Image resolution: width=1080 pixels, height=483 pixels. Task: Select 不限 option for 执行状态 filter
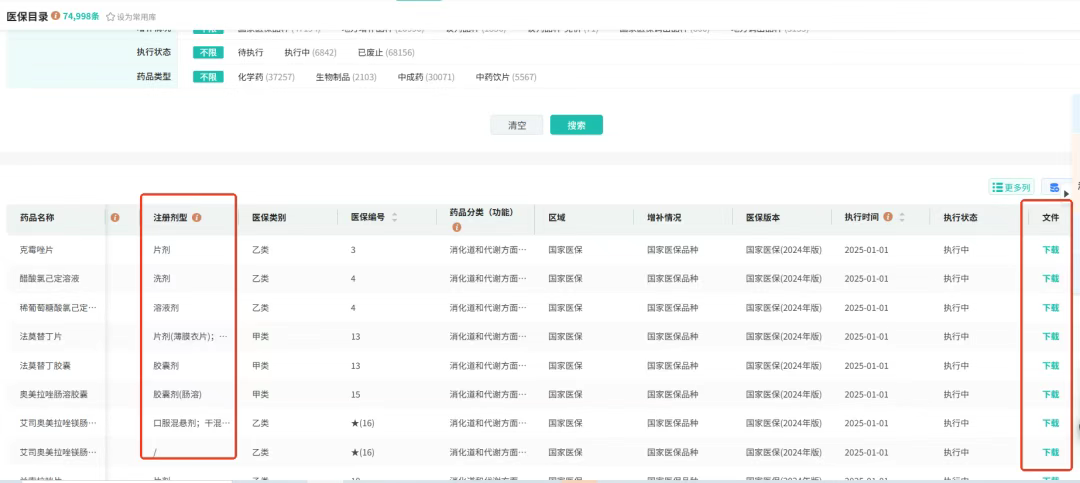click(208, 52)
